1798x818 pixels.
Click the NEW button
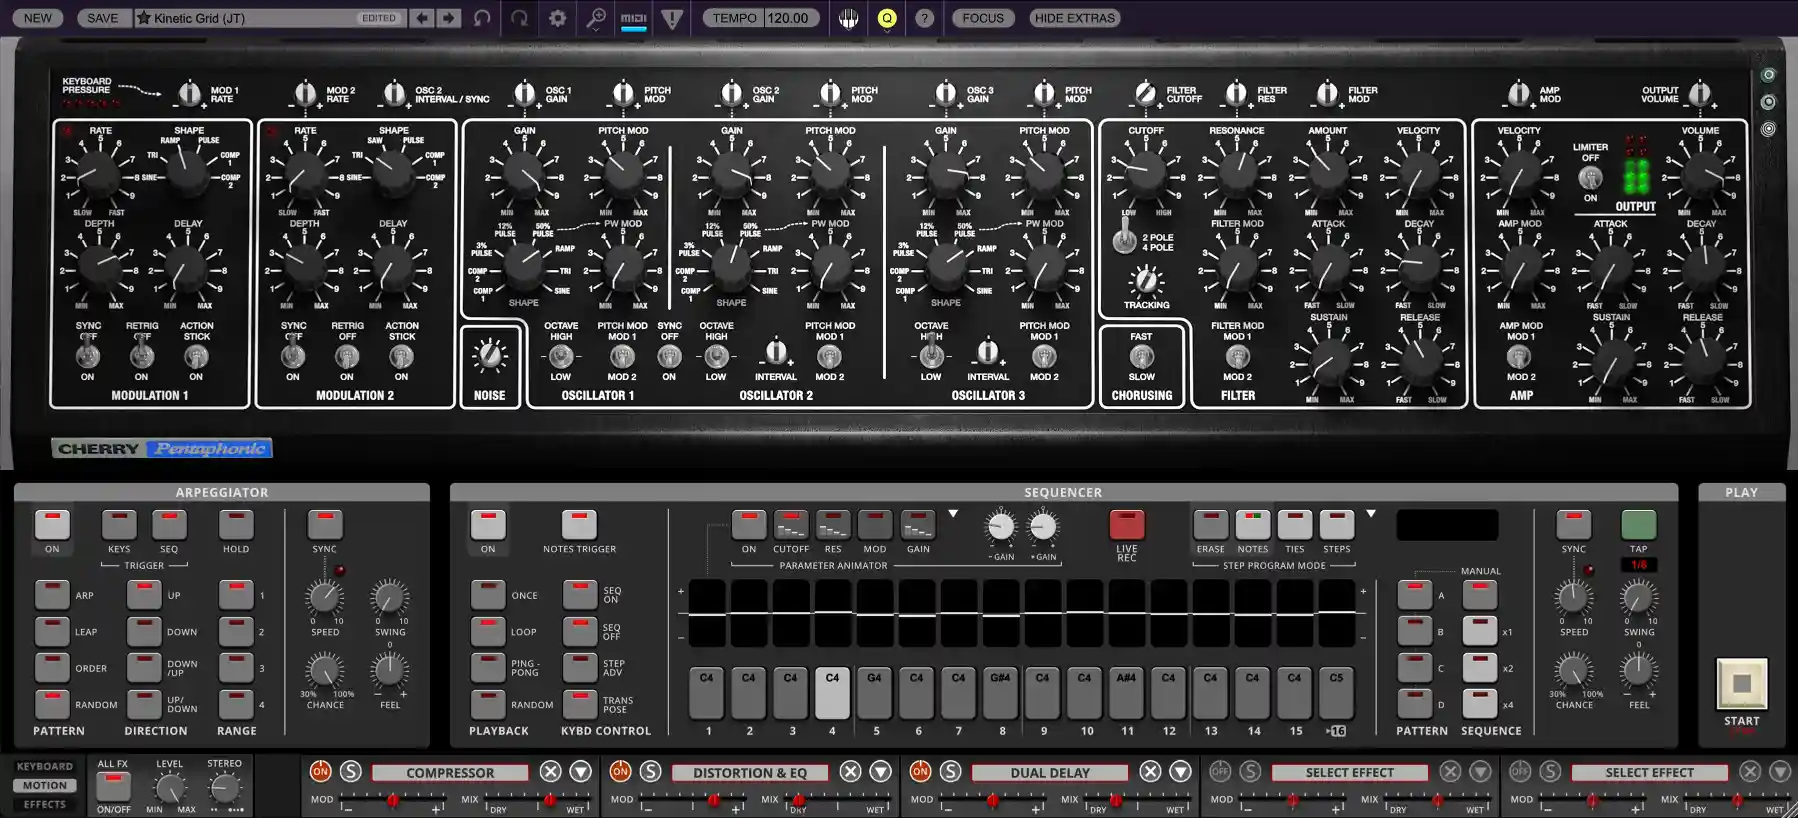[x=38, y=18]
